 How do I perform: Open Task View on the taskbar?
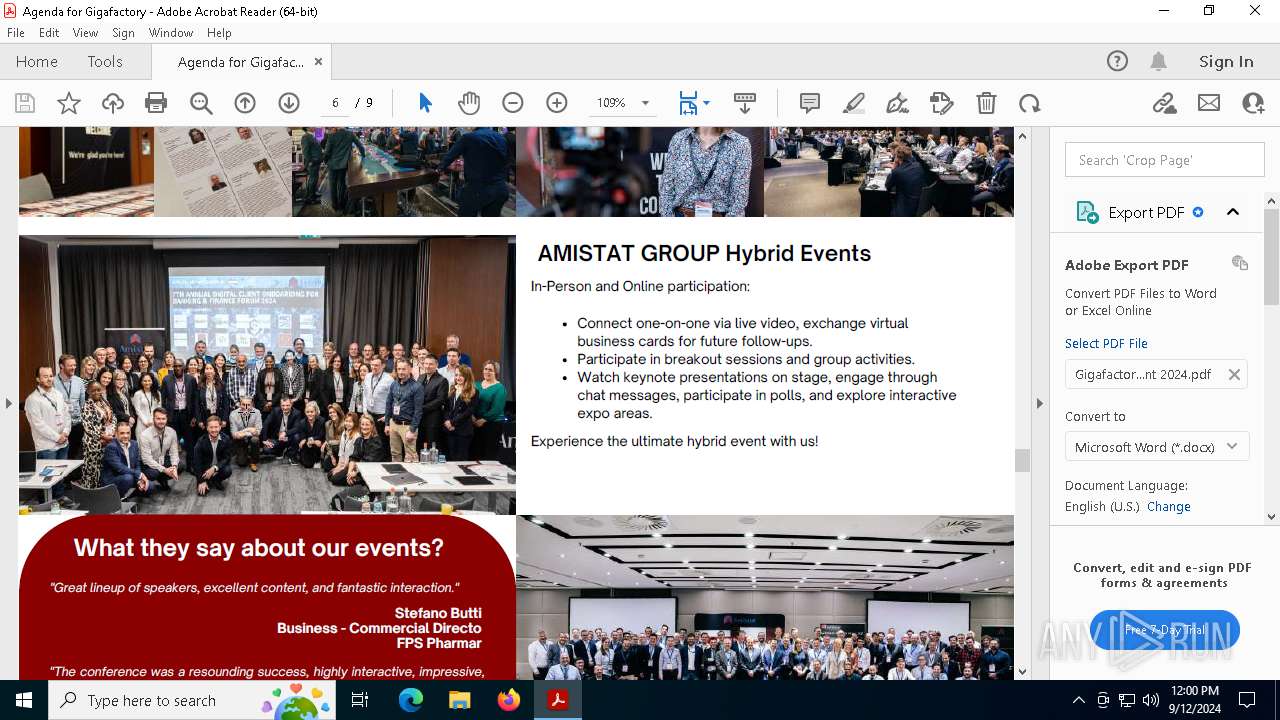(x=360, y=700)
